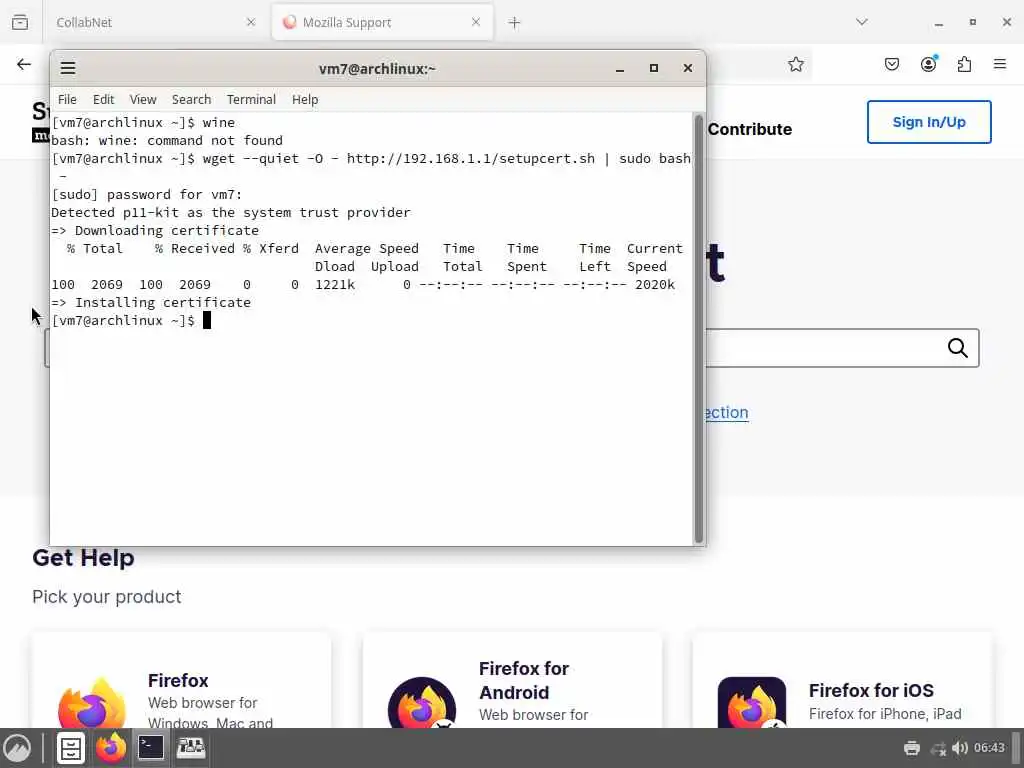Select the Firefox product icon

pos(91,704)
